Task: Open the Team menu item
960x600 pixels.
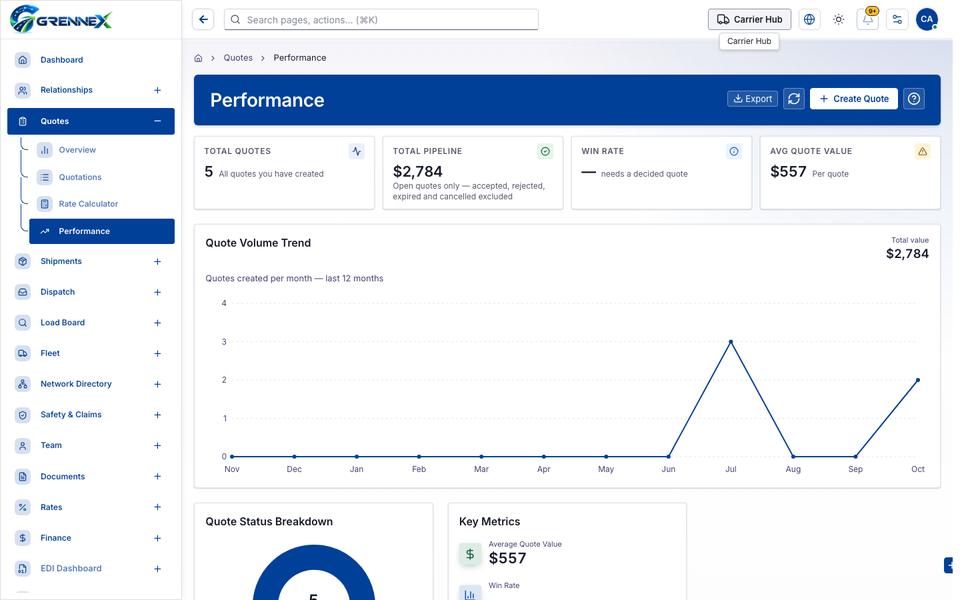Action: click(91, 445)
